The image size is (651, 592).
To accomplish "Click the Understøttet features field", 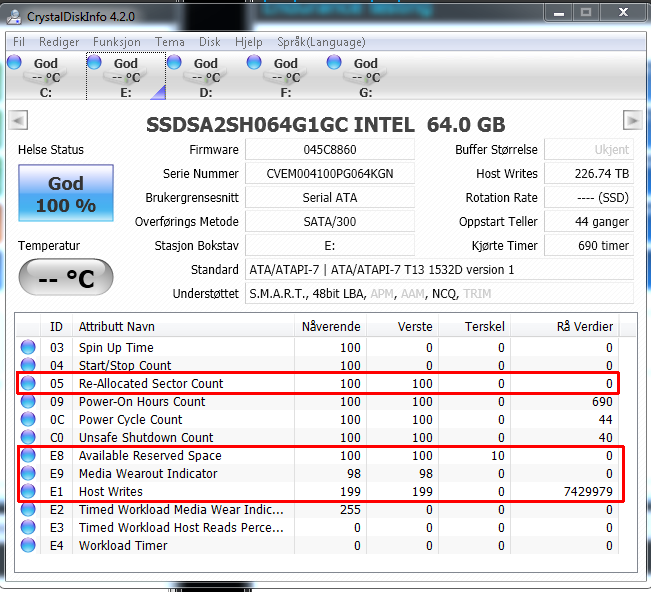I will click(x=439, y=294).
